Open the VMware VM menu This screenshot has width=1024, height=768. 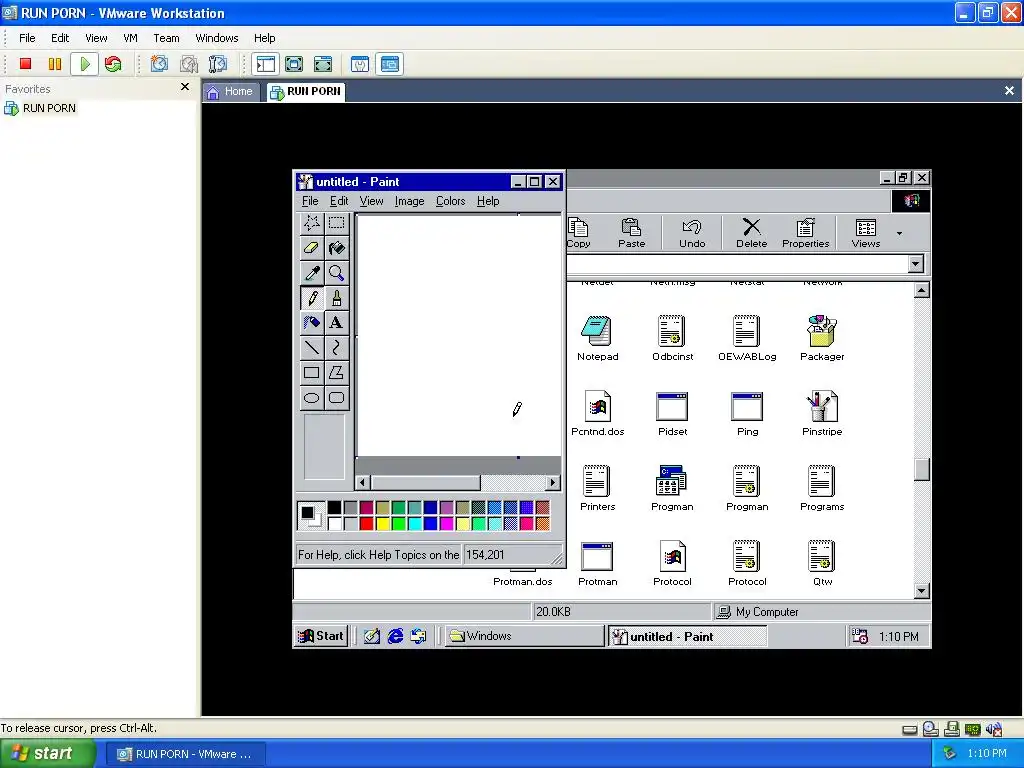[131, 38]
